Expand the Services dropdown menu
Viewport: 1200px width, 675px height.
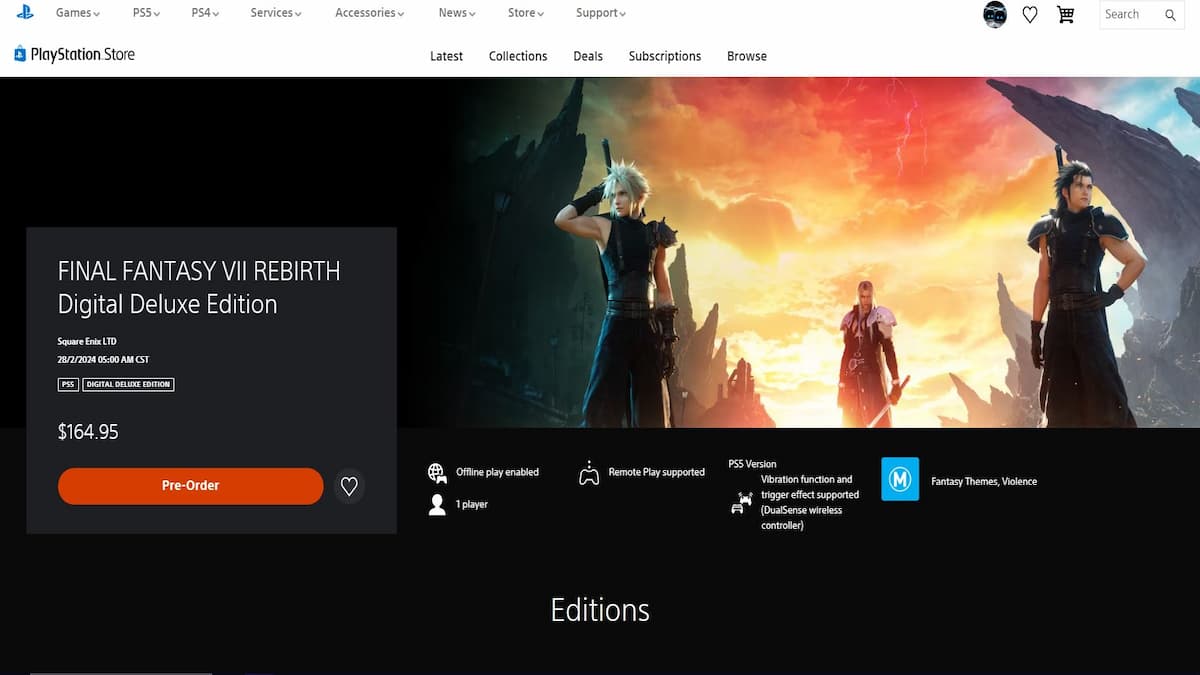[276, 13]
